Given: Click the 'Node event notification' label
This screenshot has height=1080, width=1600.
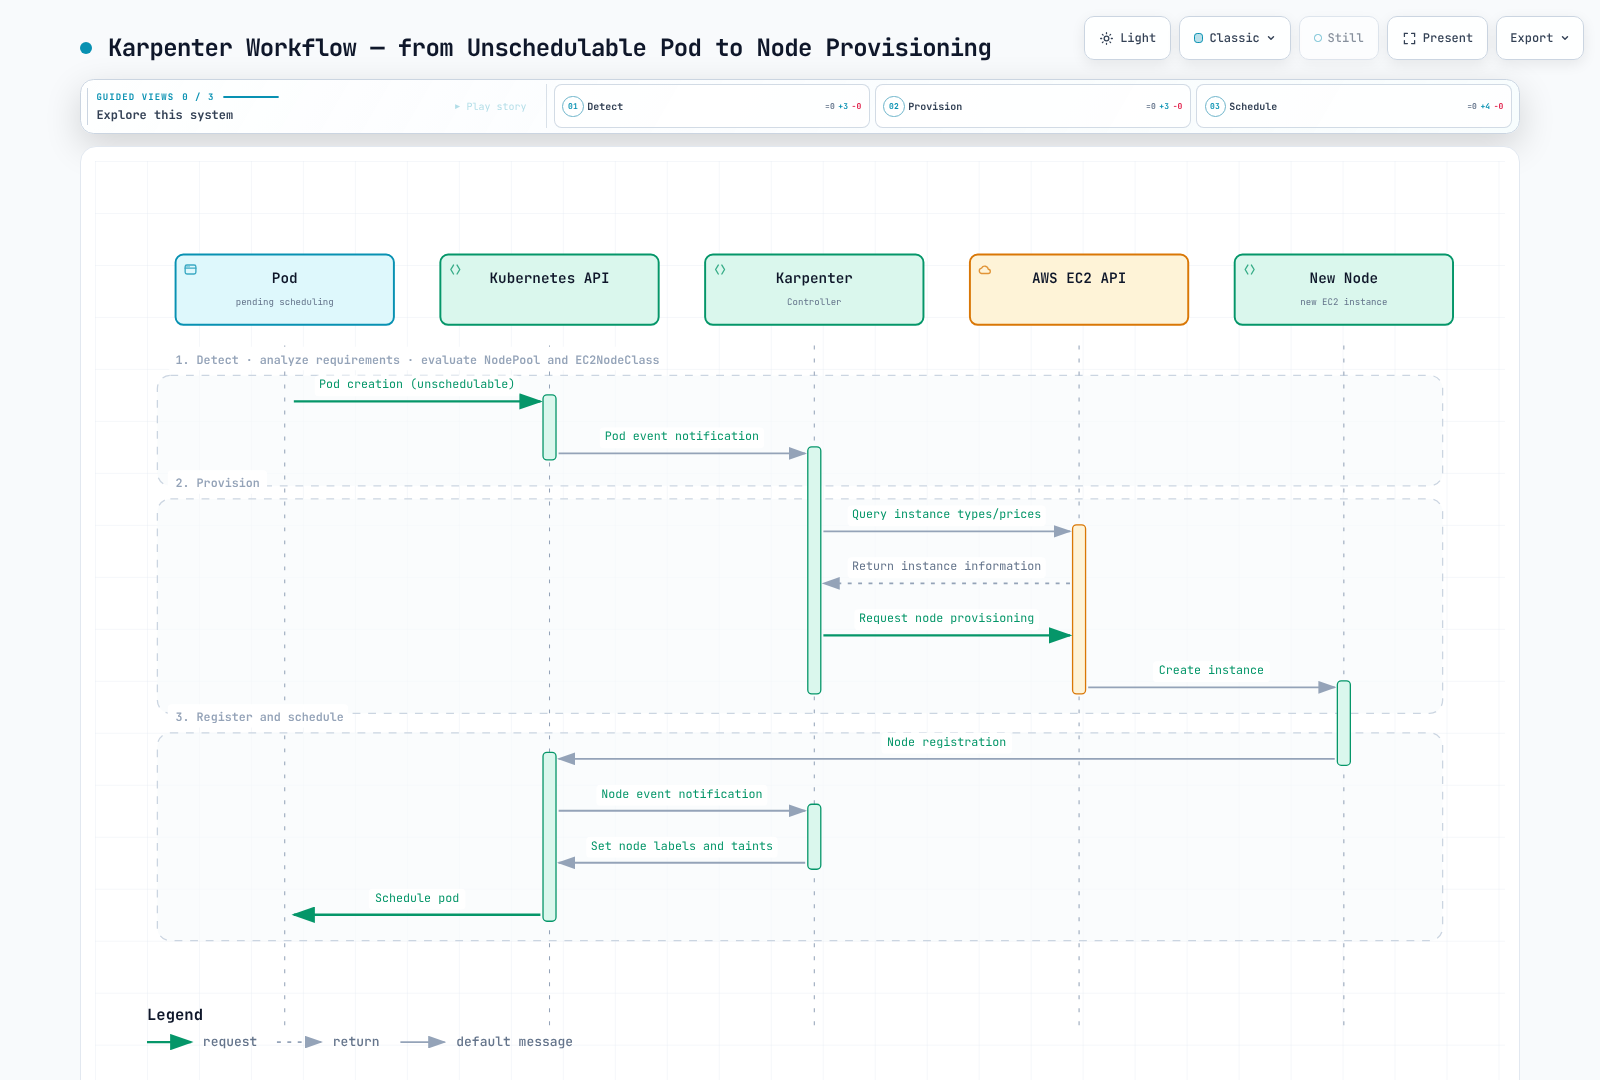Looking at the screenshot, I should click(682, 794).
